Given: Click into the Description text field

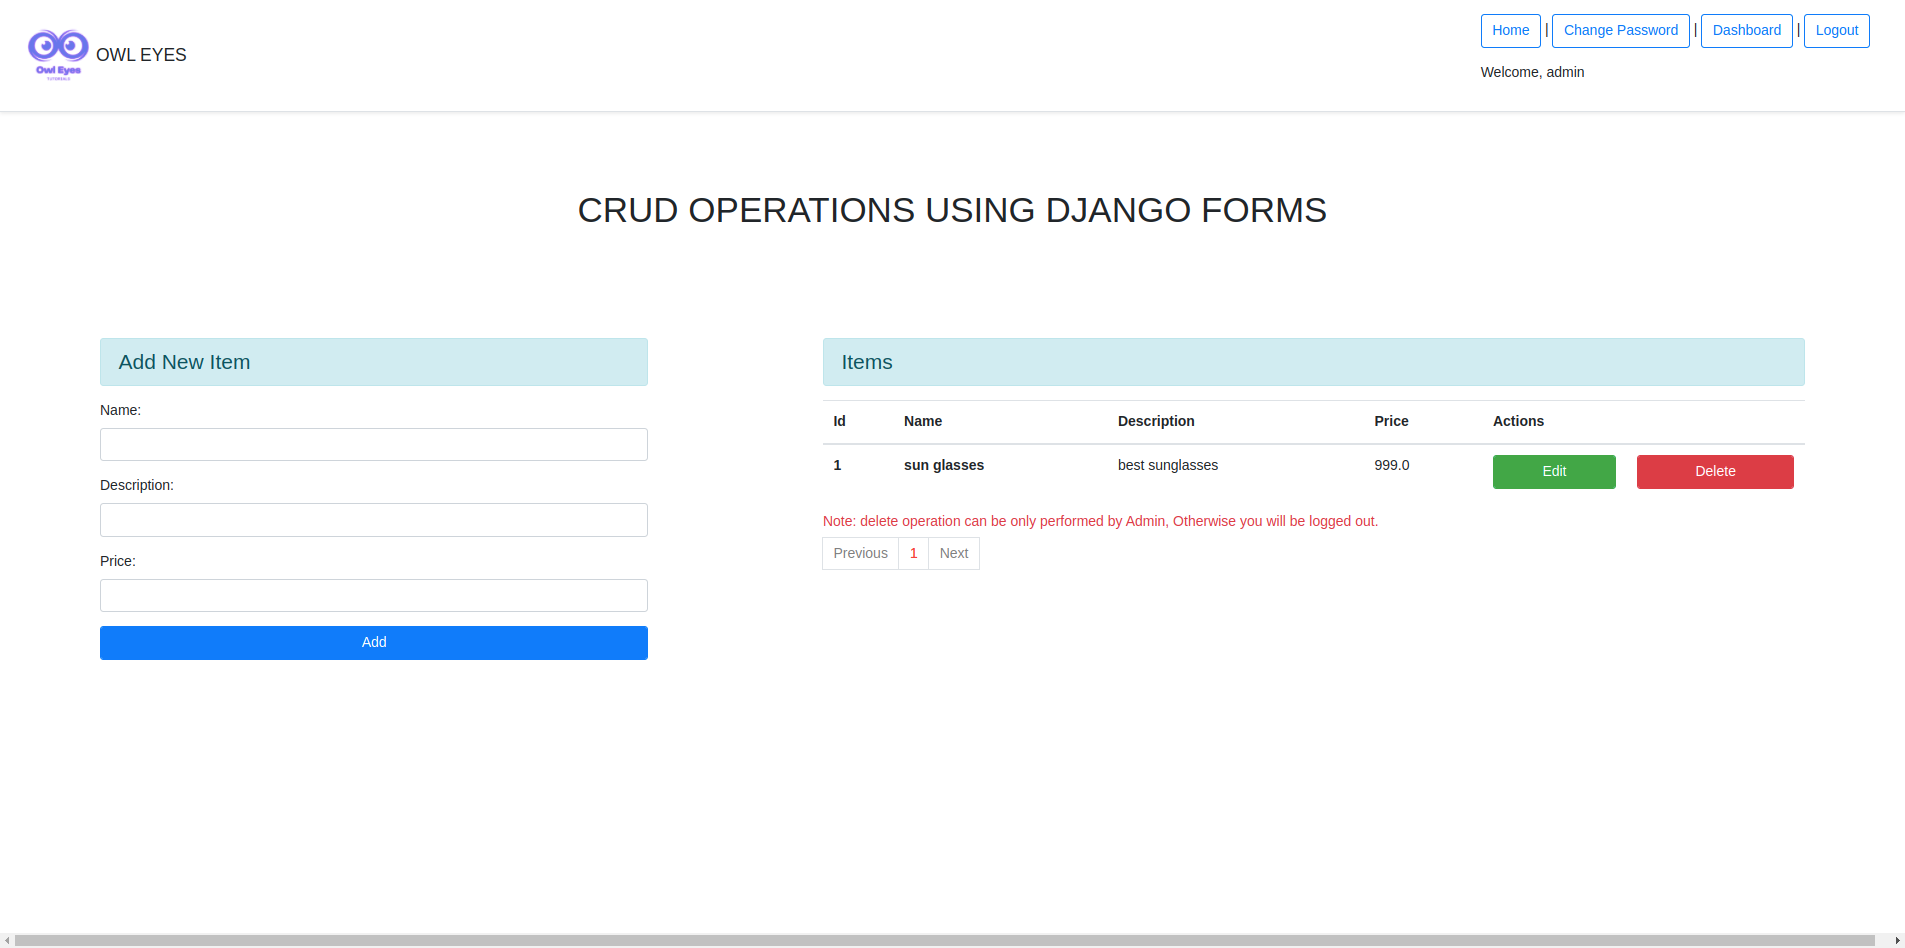Looking at the screenshot, I should click(x=373, y=520).
